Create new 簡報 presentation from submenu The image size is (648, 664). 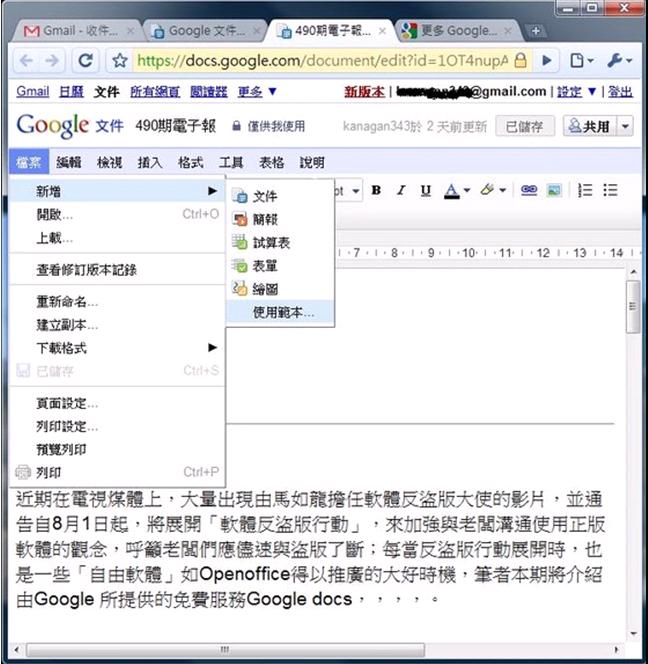(280, 219)
